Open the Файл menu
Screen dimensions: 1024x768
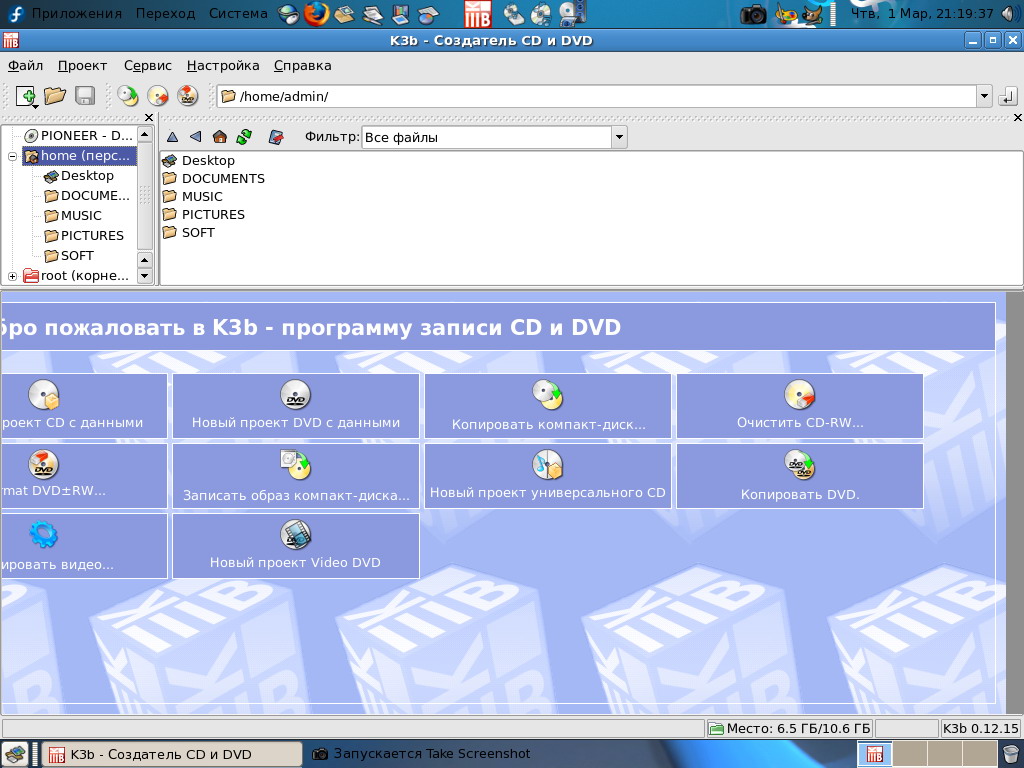[25, 65]
